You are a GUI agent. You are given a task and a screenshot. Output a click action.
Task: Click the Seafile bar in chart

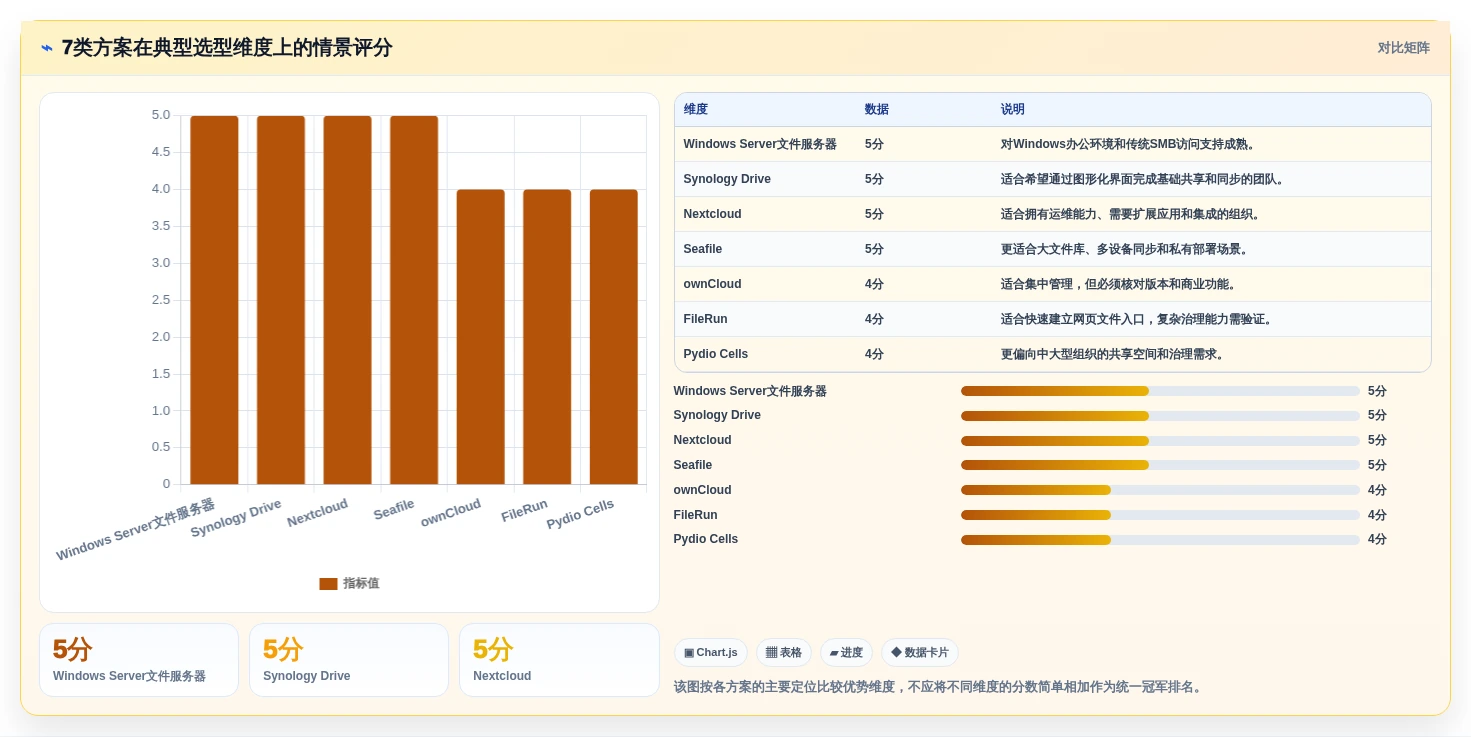tap(414, 300)
